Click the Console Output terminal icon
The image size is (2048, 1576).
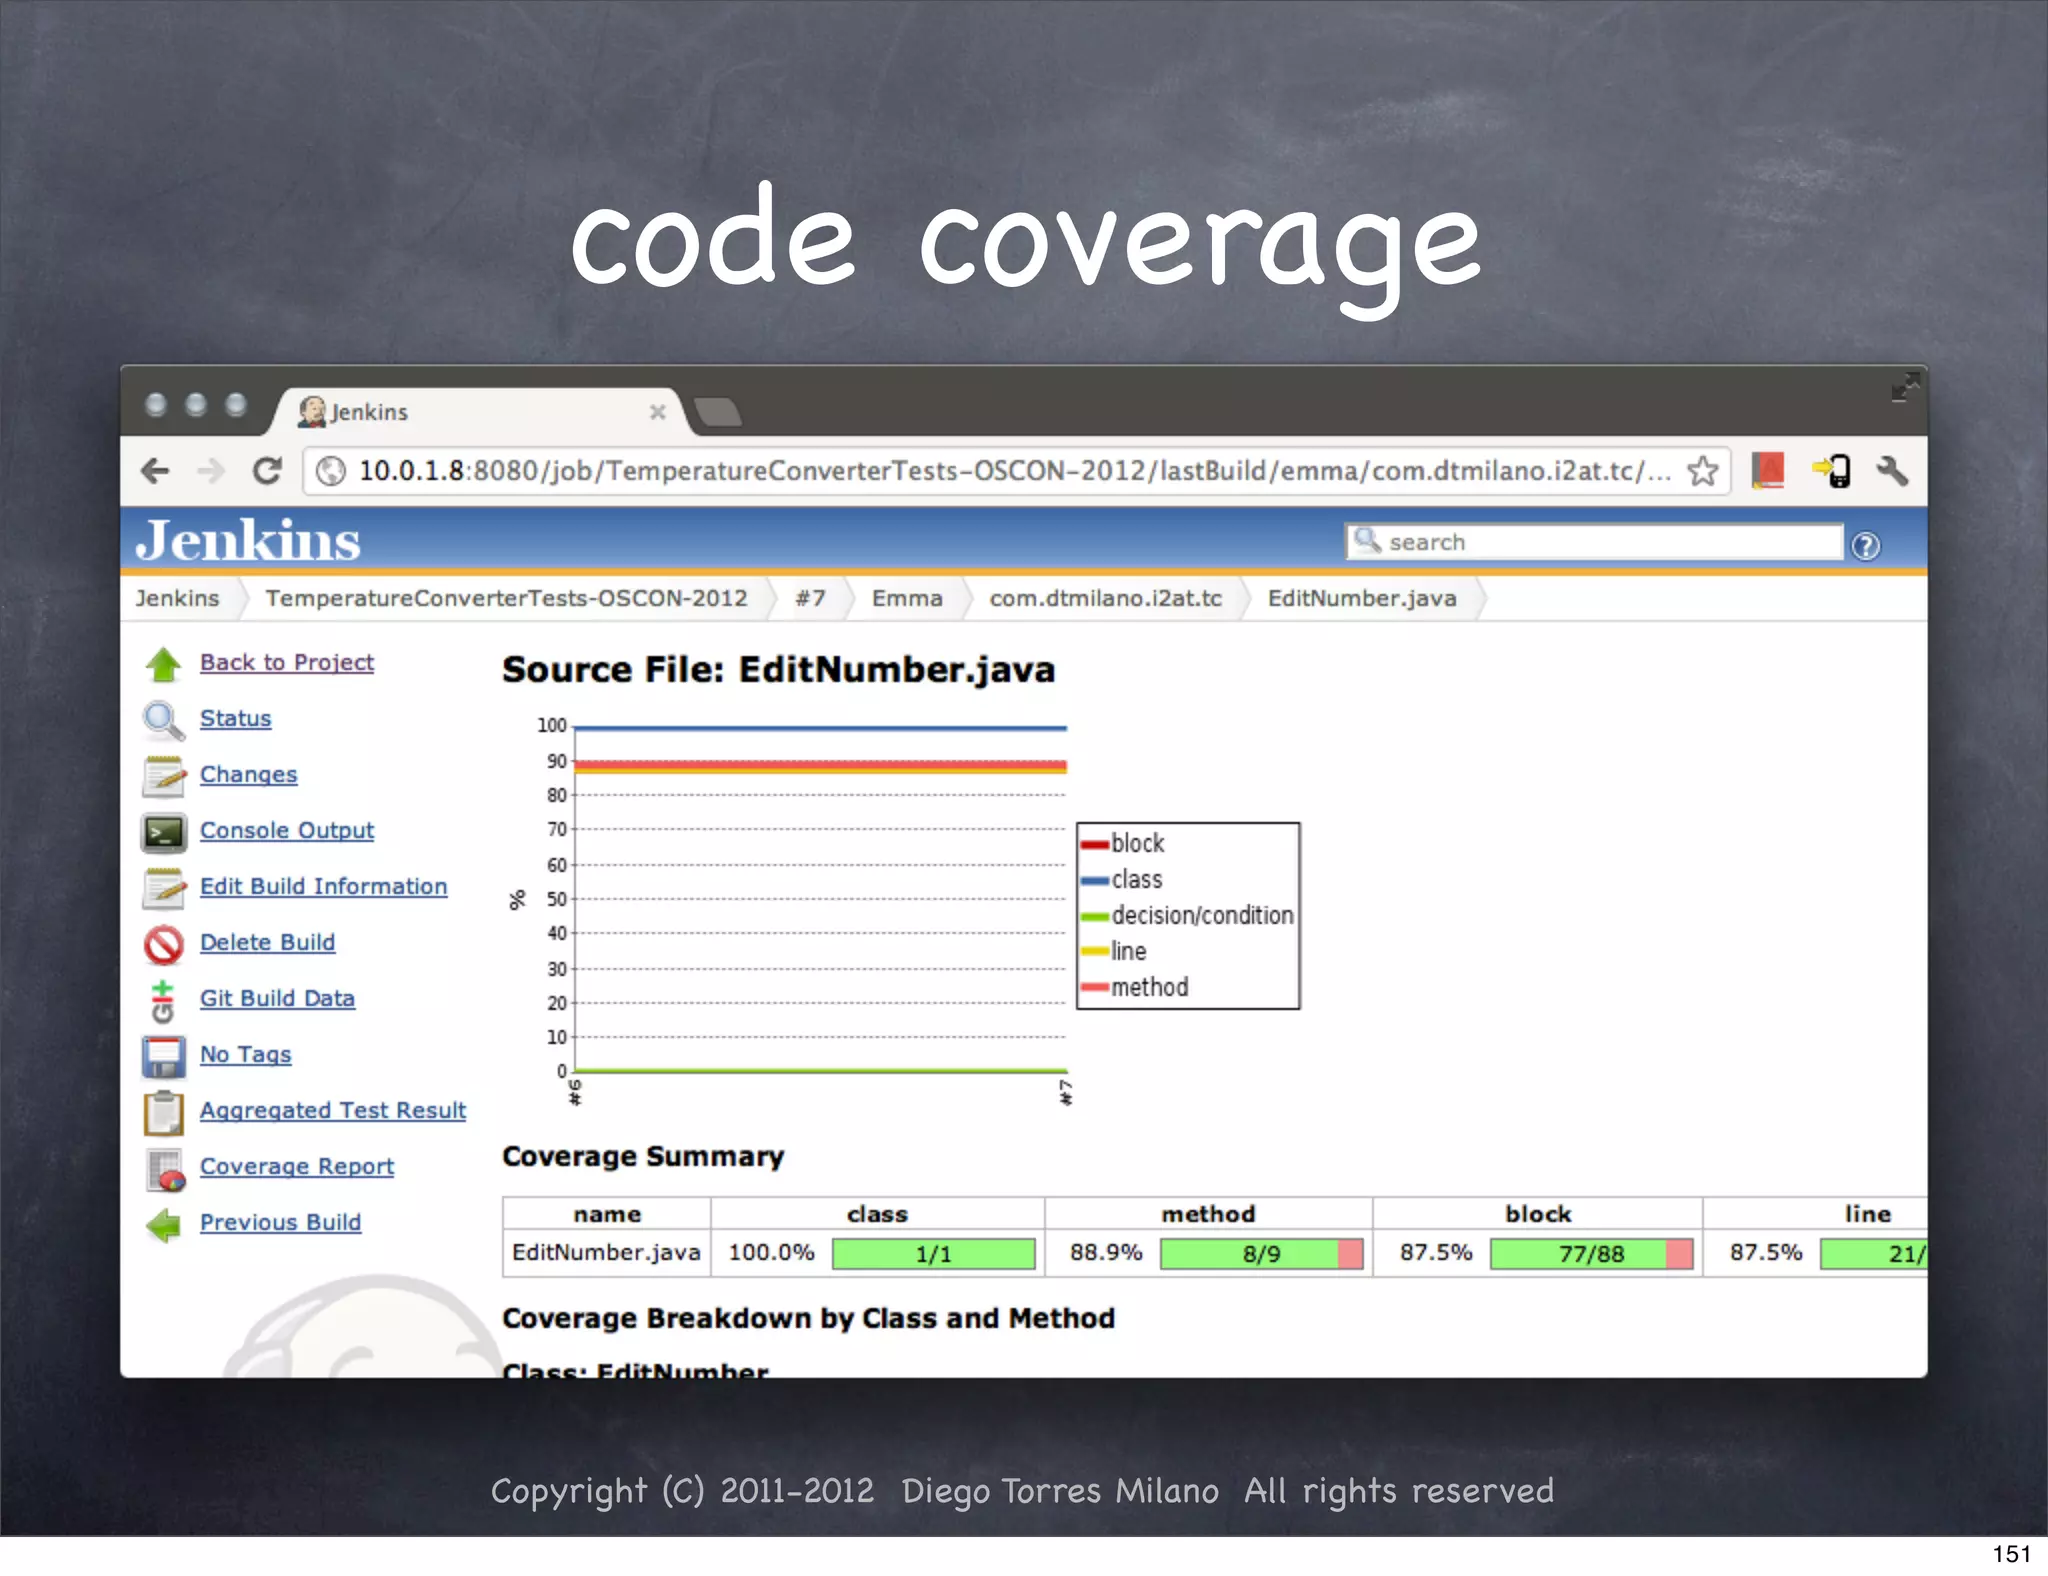coord(163,832)
